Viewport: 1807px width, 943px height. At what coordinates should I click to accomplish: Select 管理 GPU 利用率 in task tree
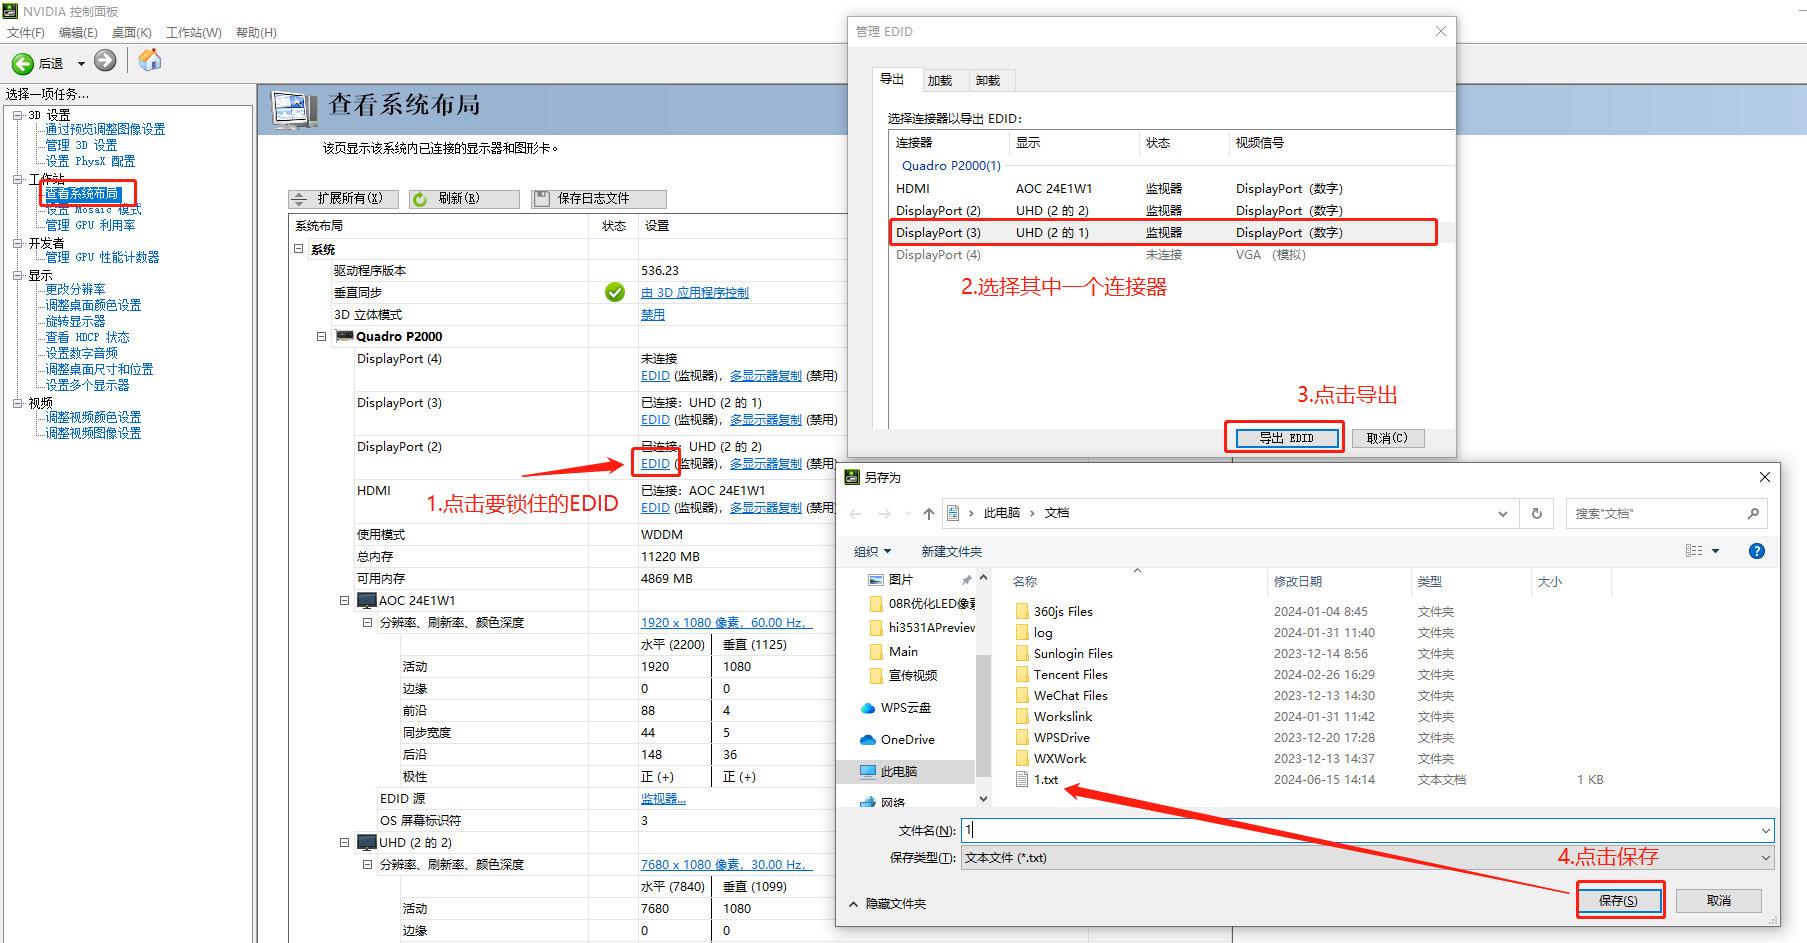tap(90, 225)
